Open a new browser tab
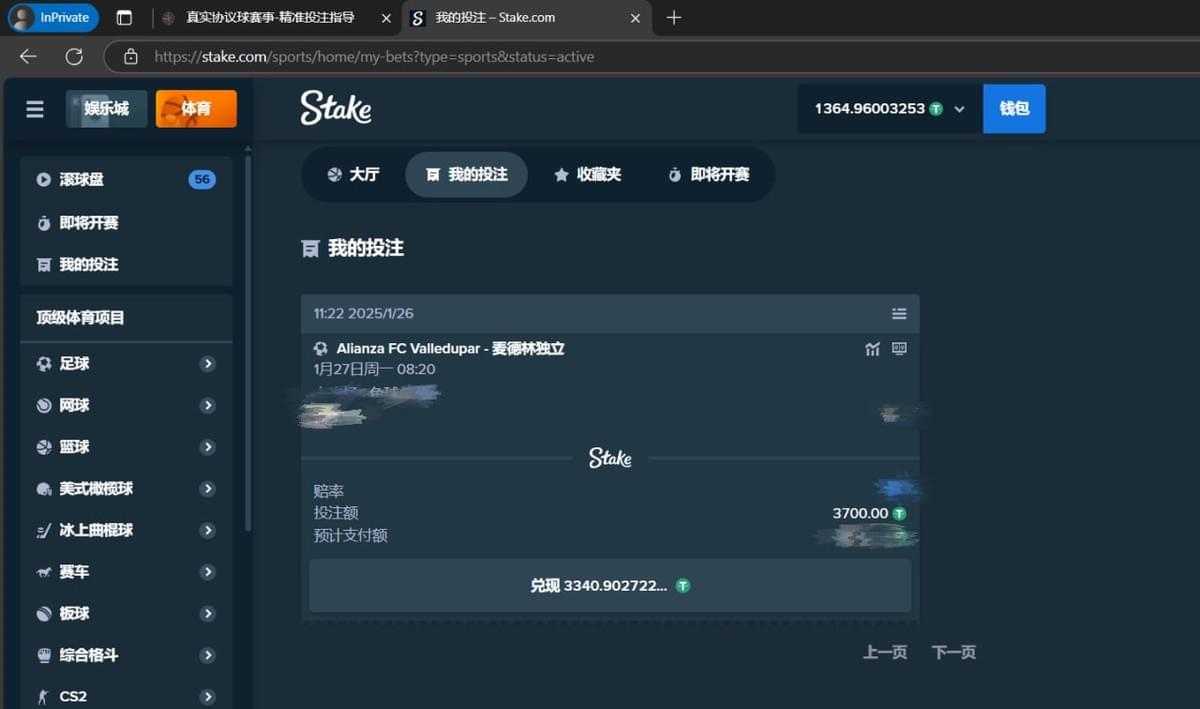The image size is (1200, 709). tap(674, 17)
